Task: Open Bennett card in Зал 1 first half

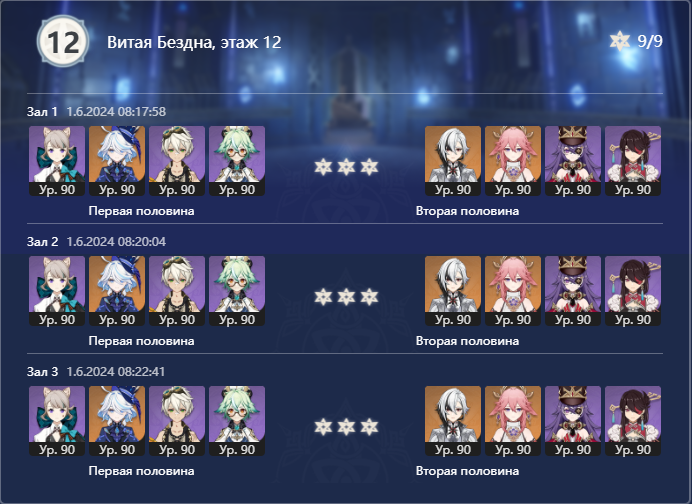Action: [x=177, y=161]
